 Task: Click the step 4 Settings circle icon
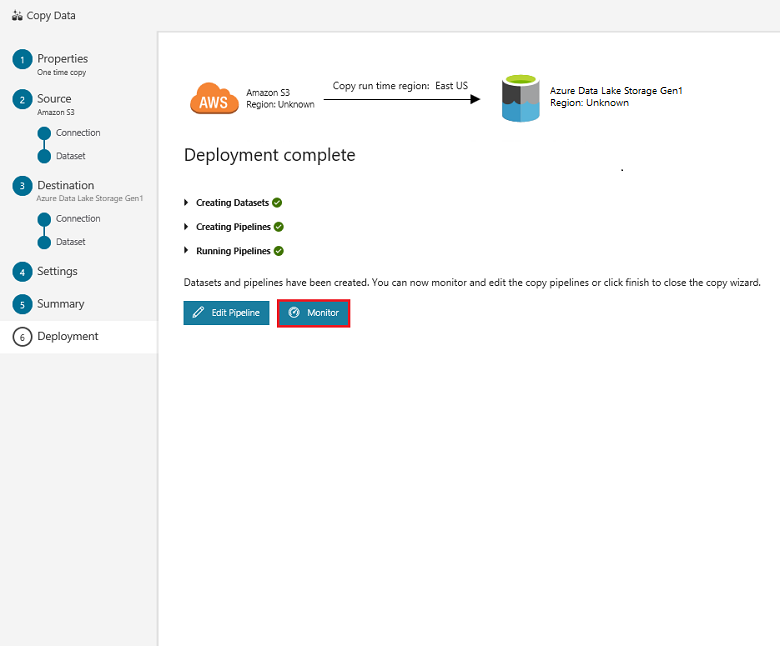[x=22, y=272]
